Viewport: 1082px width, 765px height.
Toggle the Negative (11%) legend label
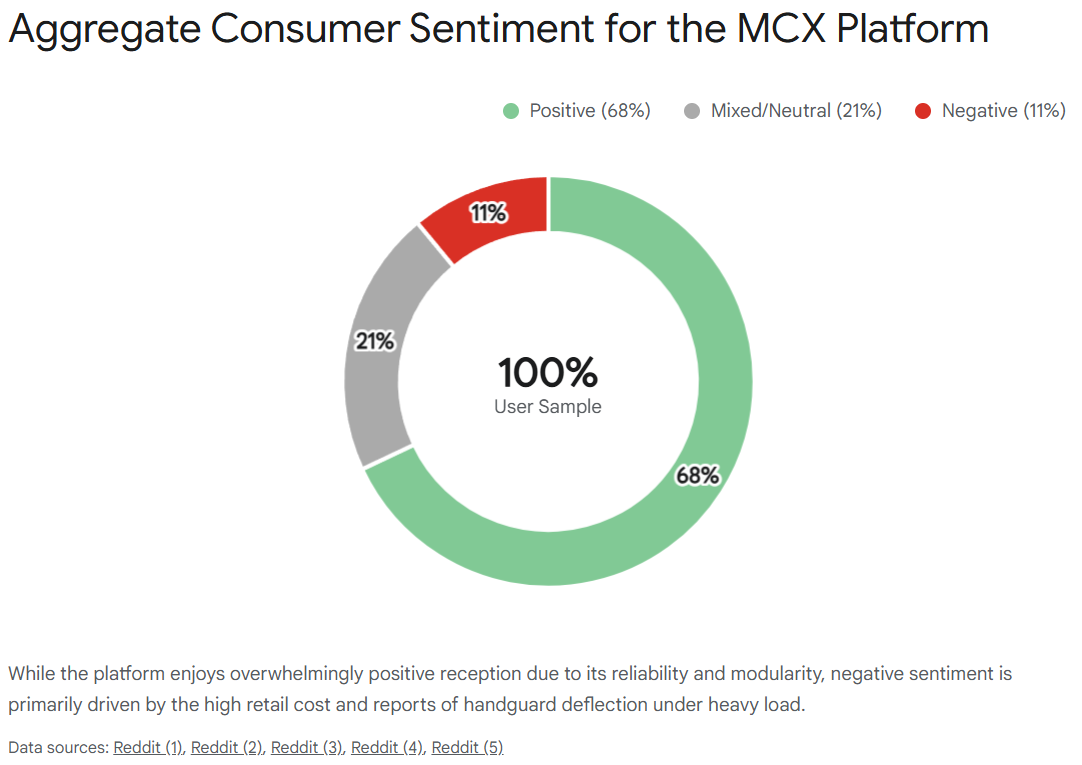(1003, 111)
